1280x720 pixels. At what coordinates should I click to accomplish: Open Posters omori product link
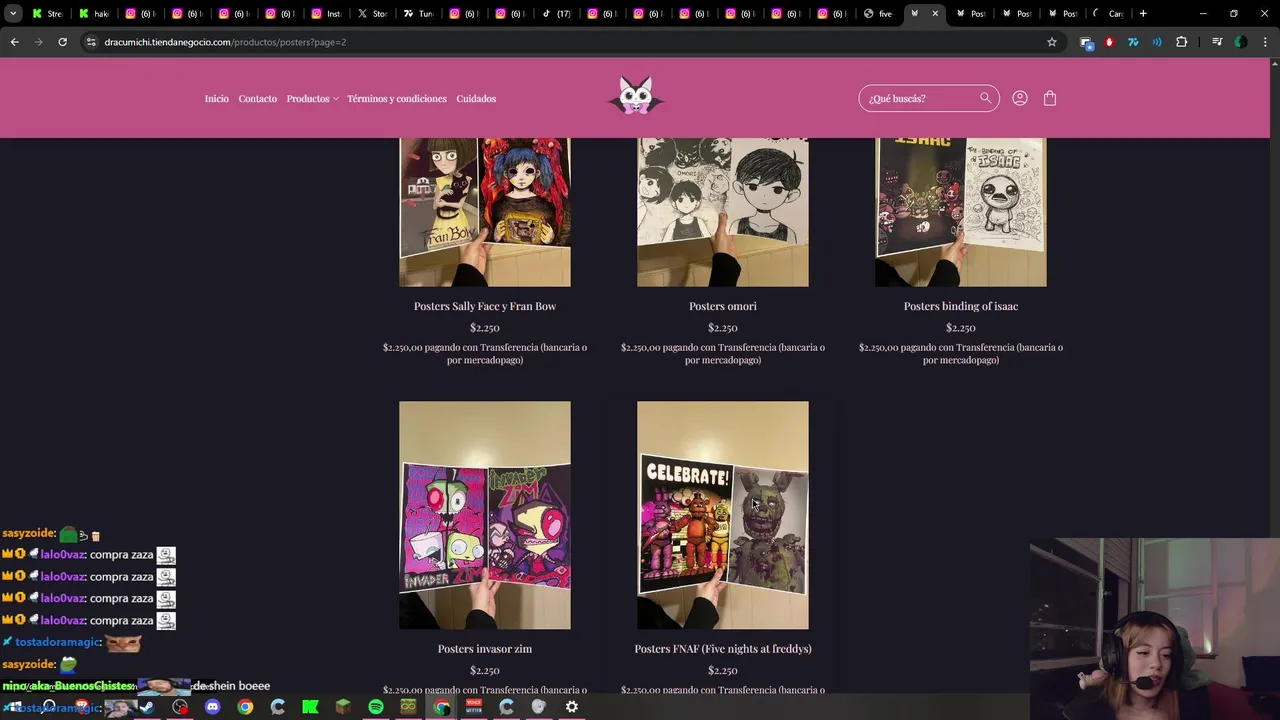click(723, 306)
